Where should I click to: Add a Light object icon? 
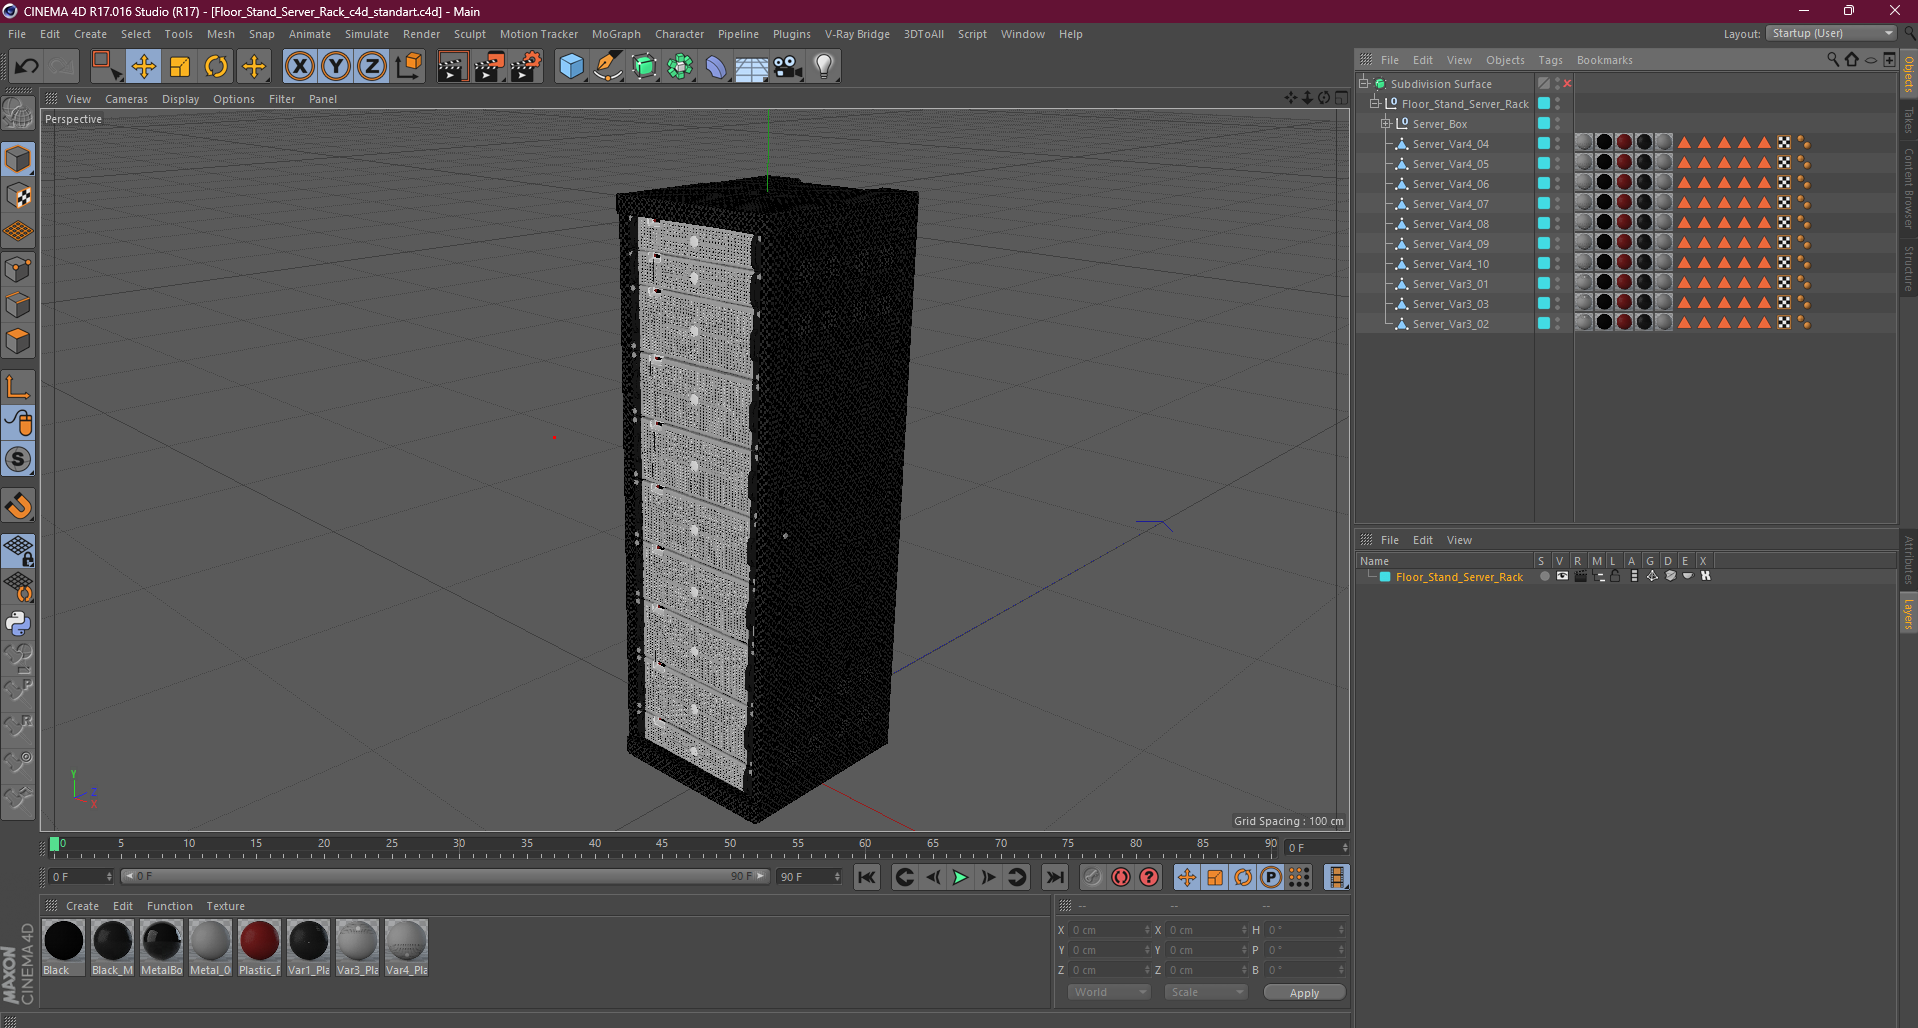[824, 66]
